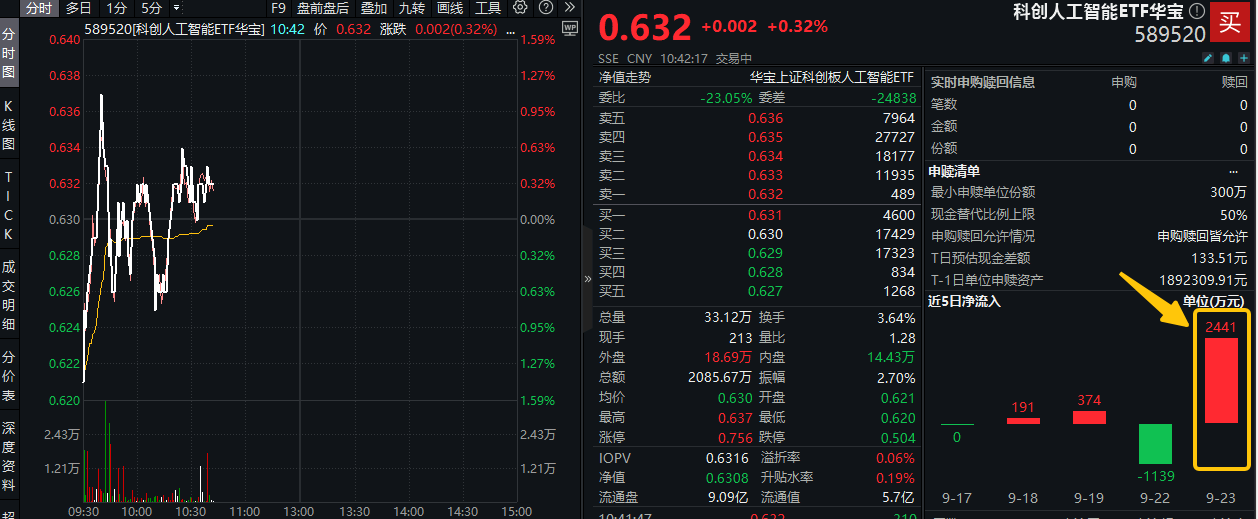Switch to the 多日 tab
Screen dimensions: 1258x519
[79, 8]
